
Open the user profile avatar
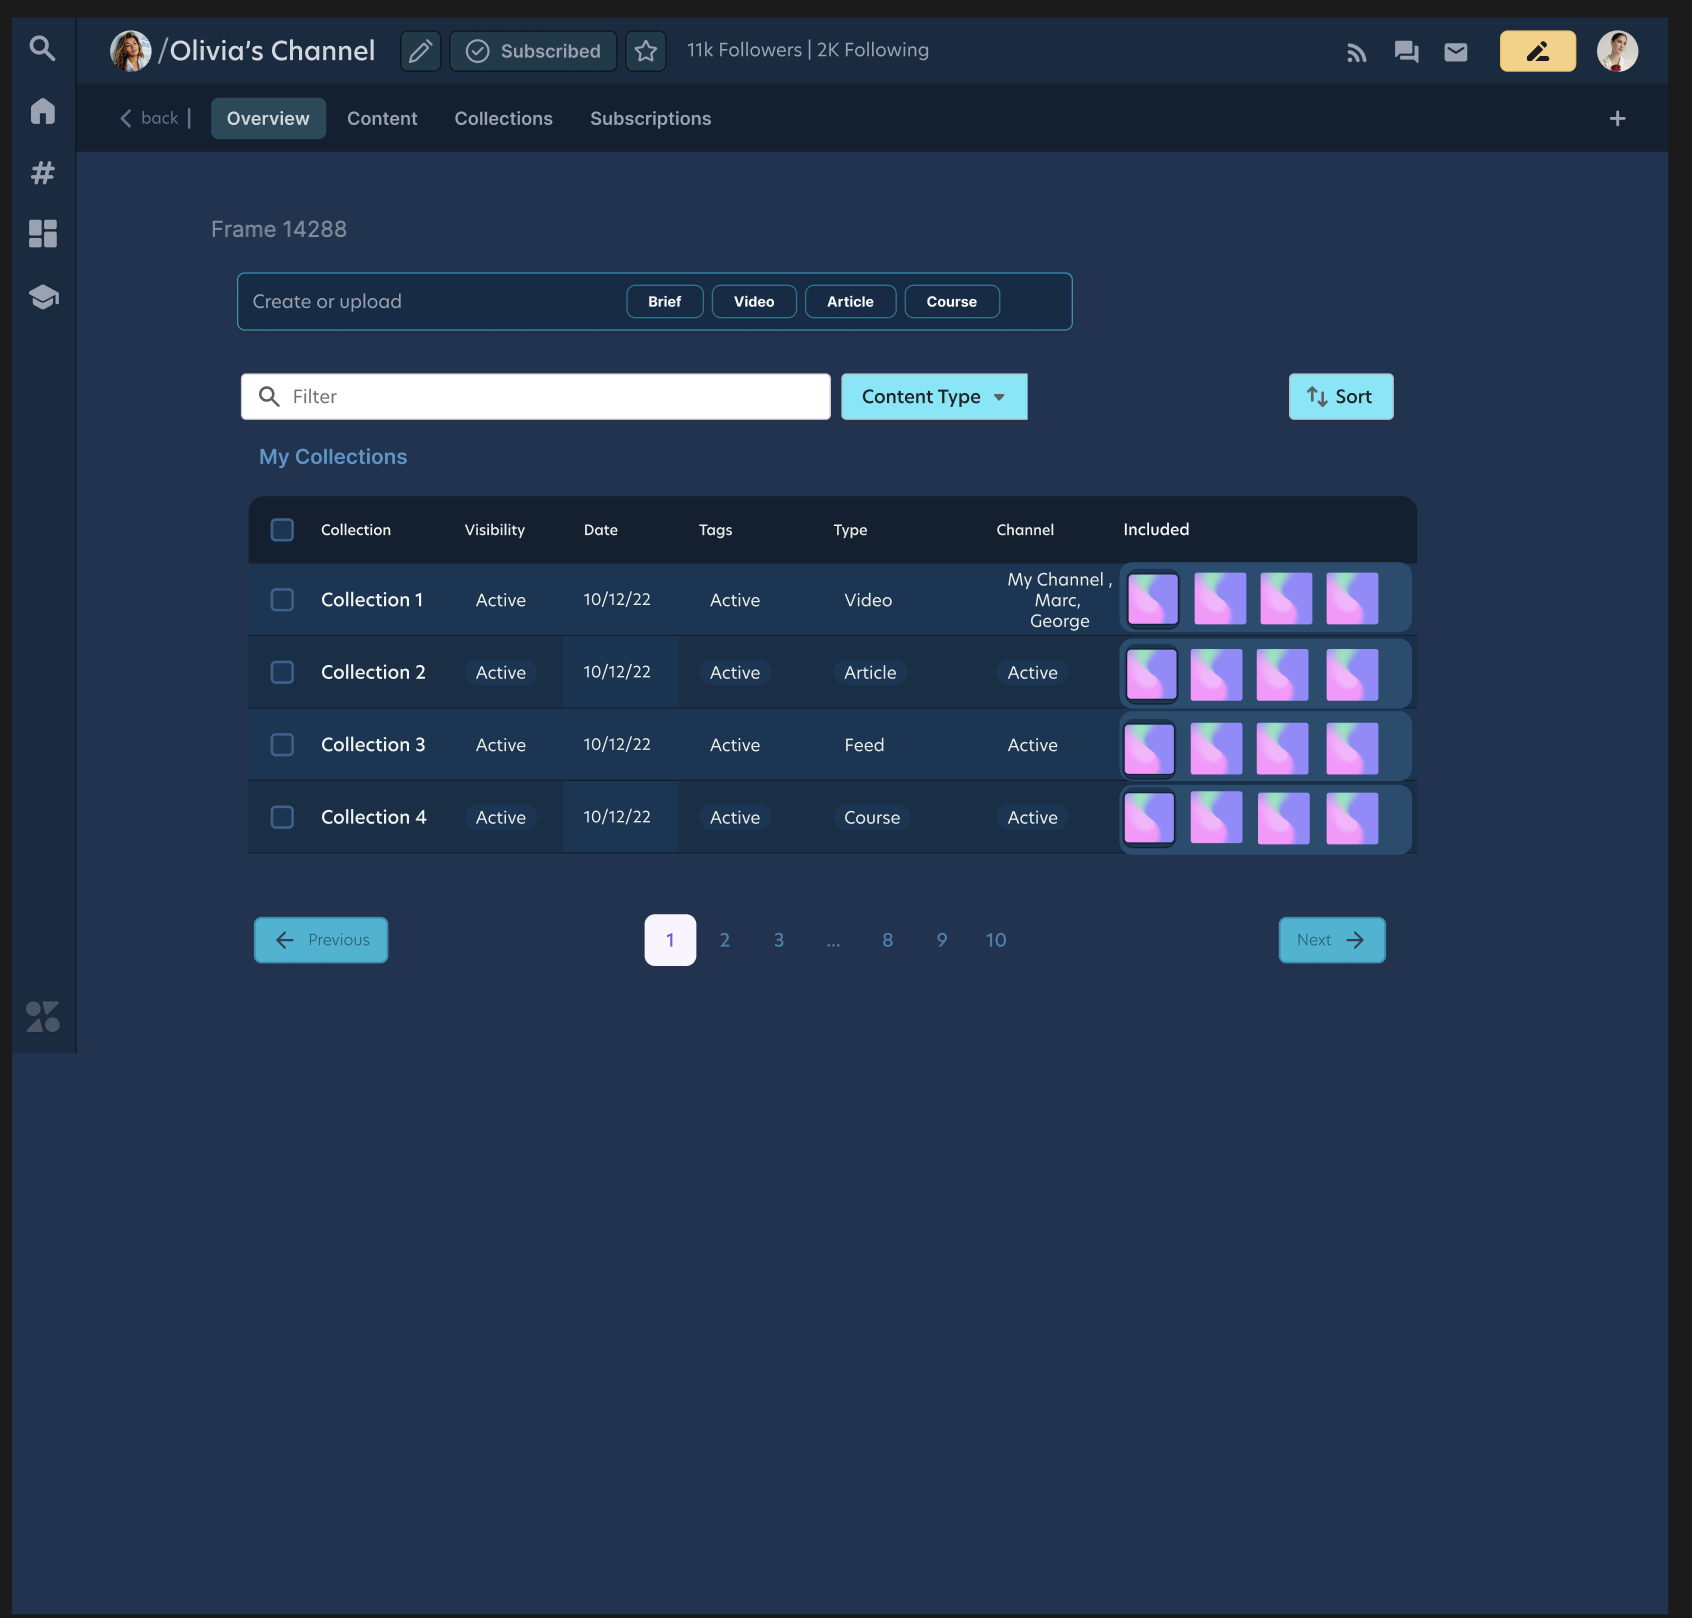coord(1617,51)
